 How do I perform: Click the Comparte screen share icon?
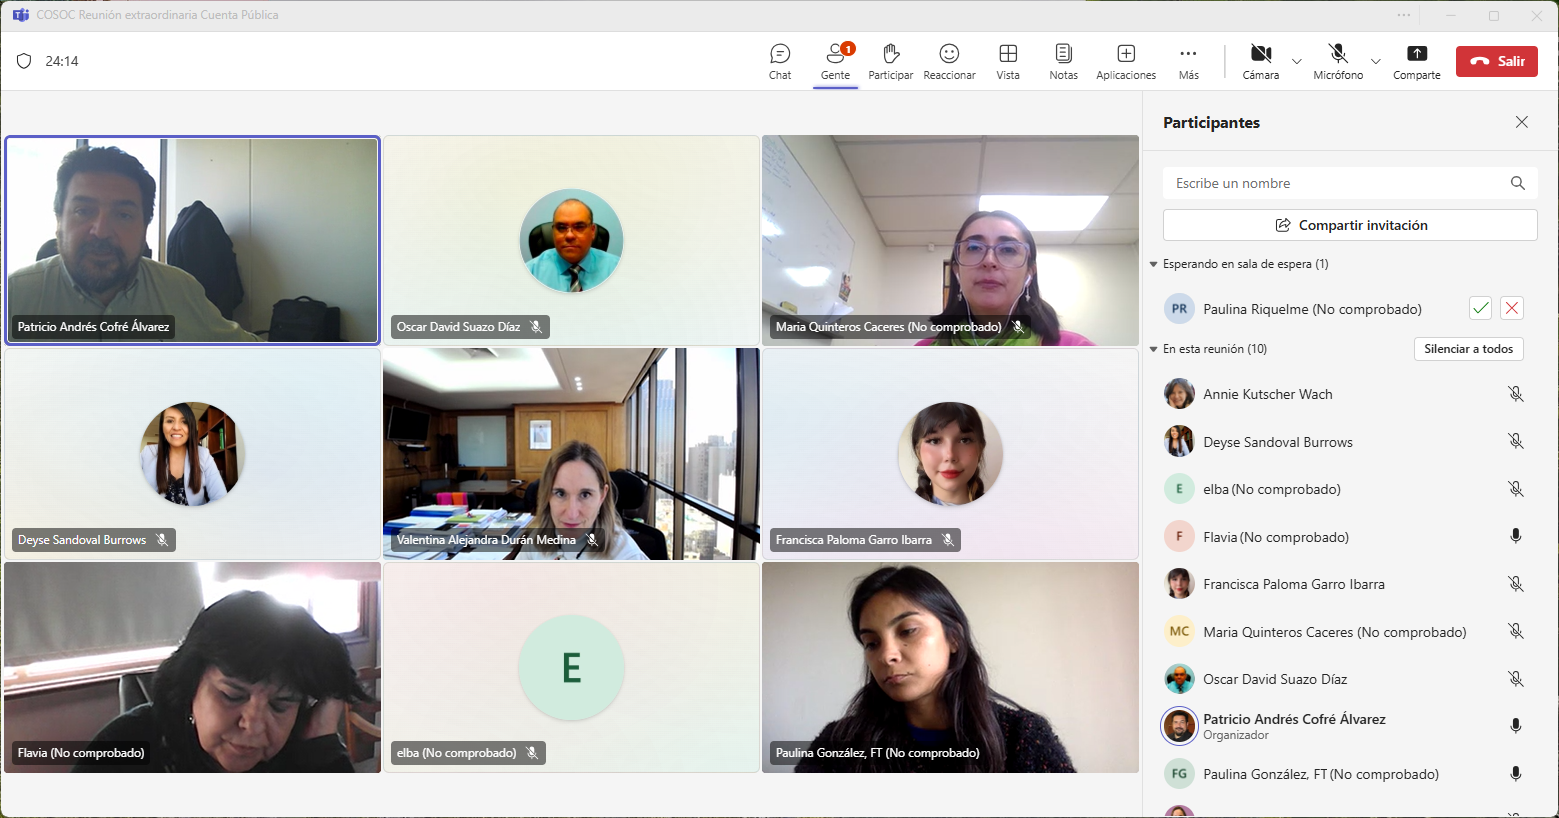[x=1416, y=61]
